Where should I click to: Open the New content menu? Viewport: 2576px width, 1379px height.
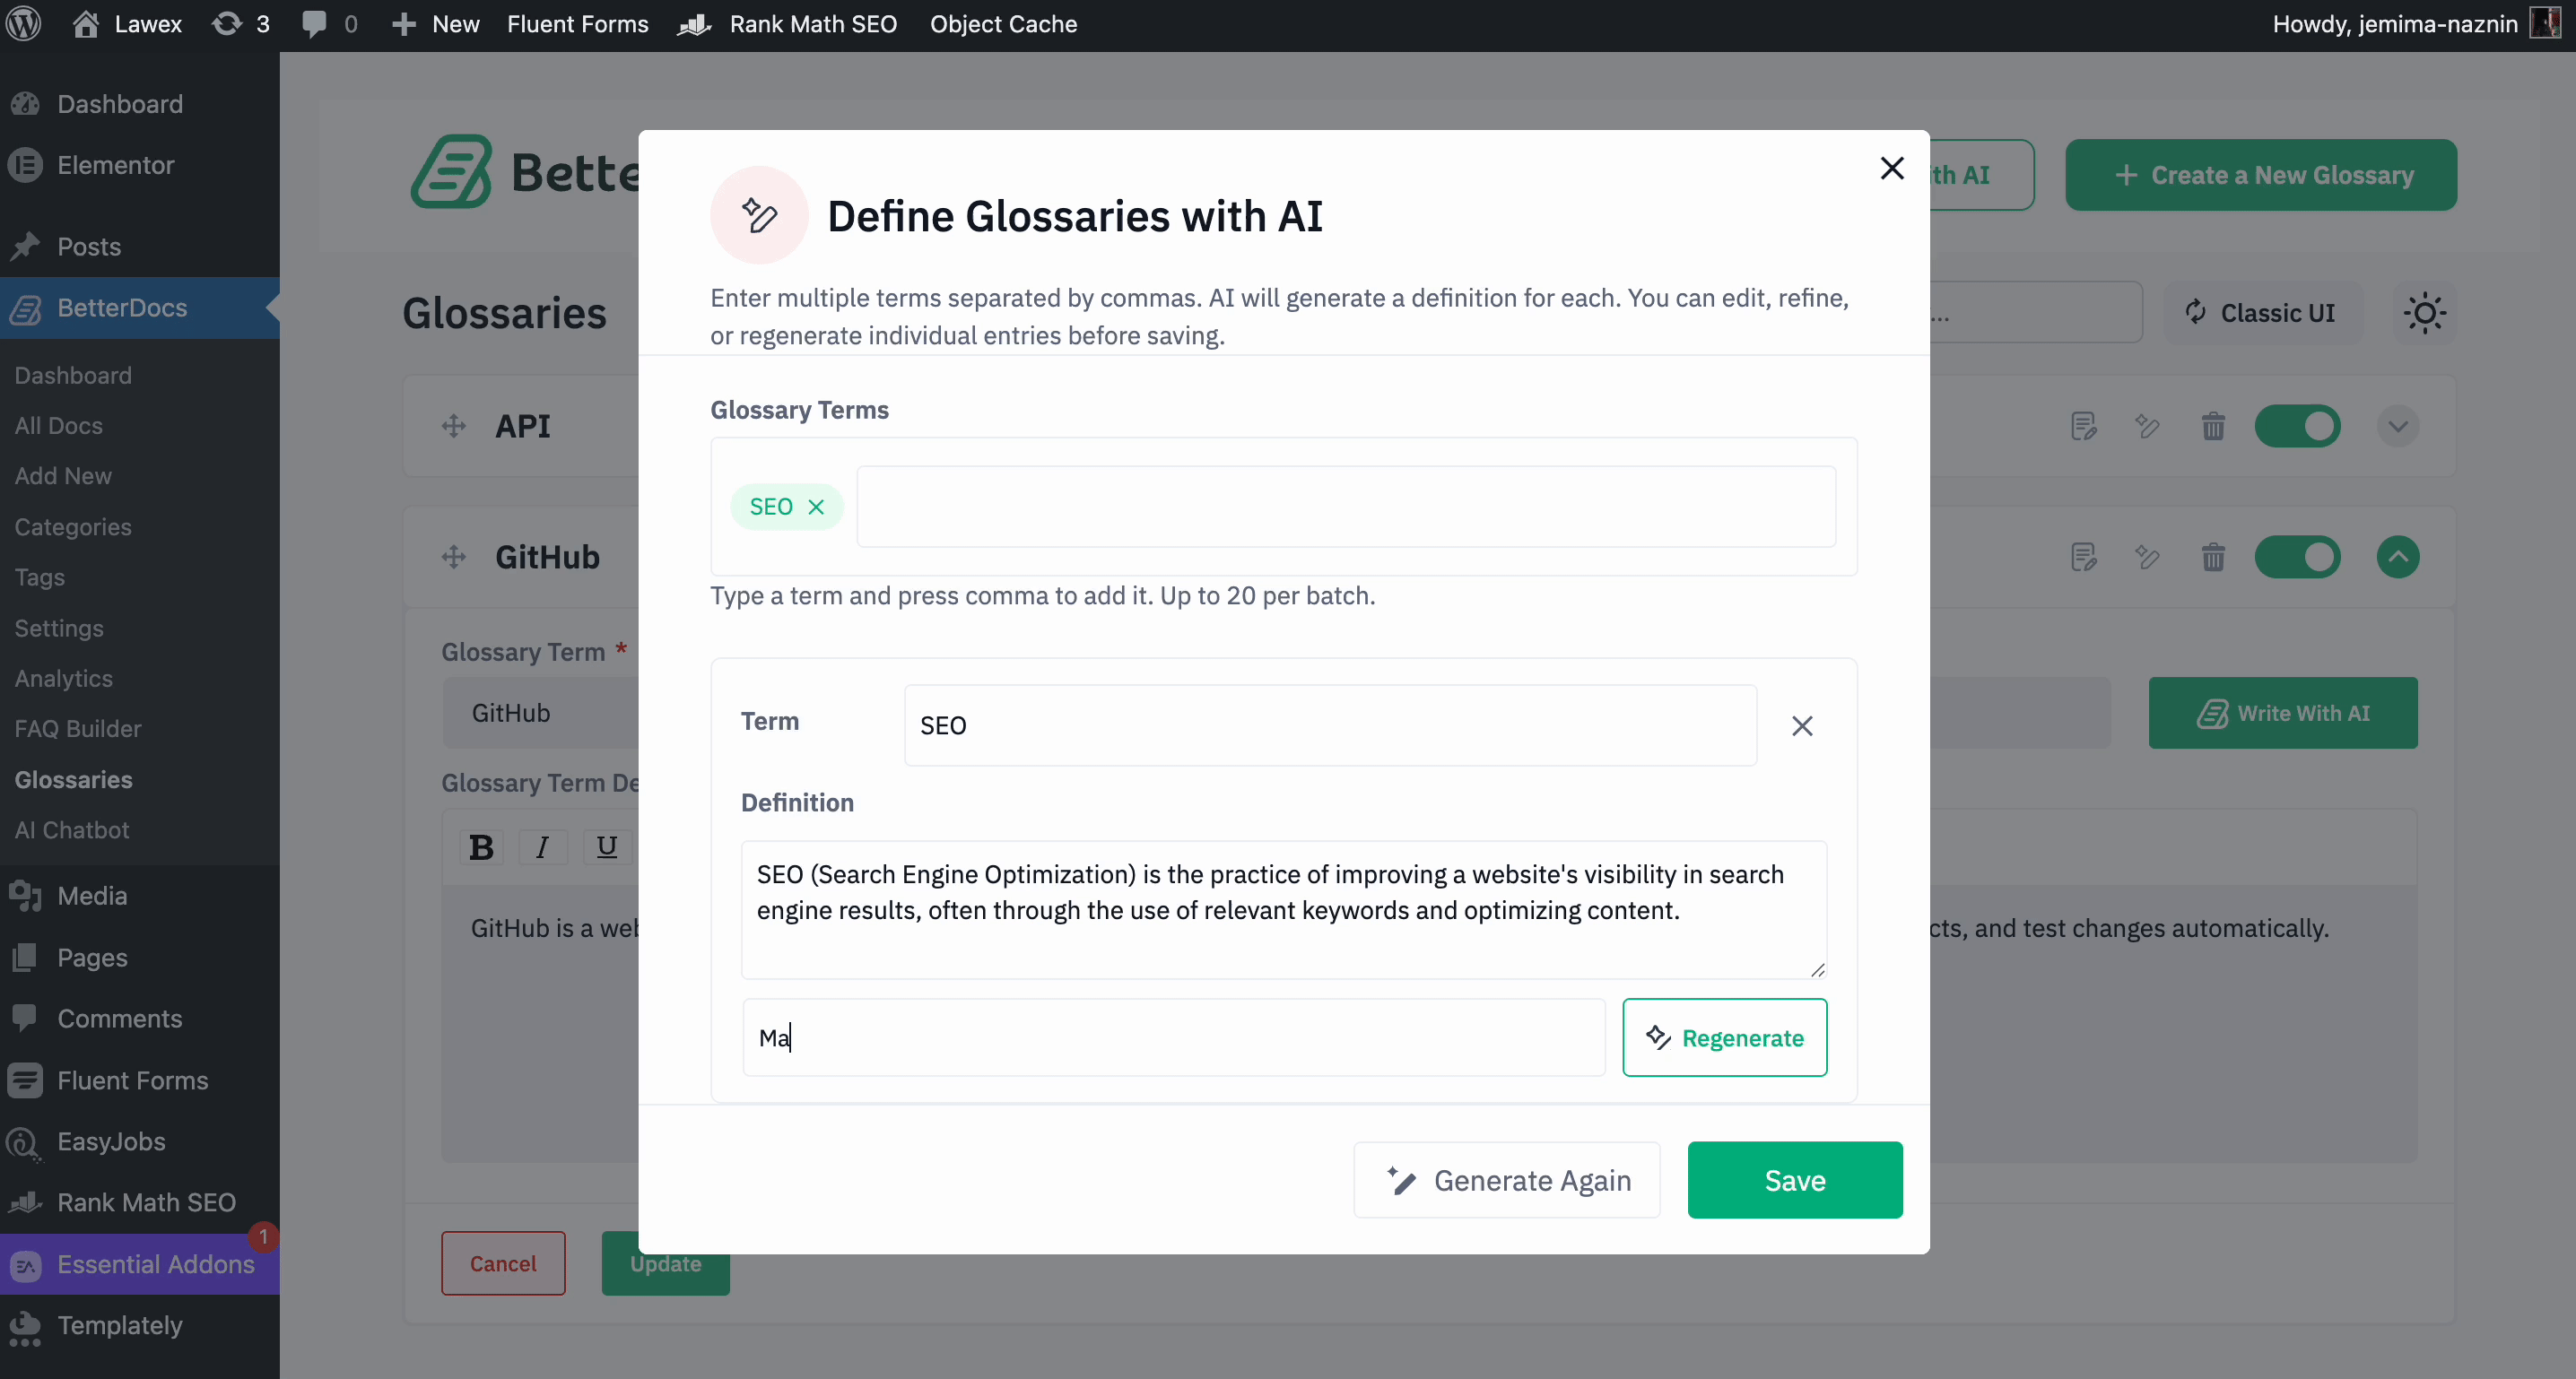435,24
